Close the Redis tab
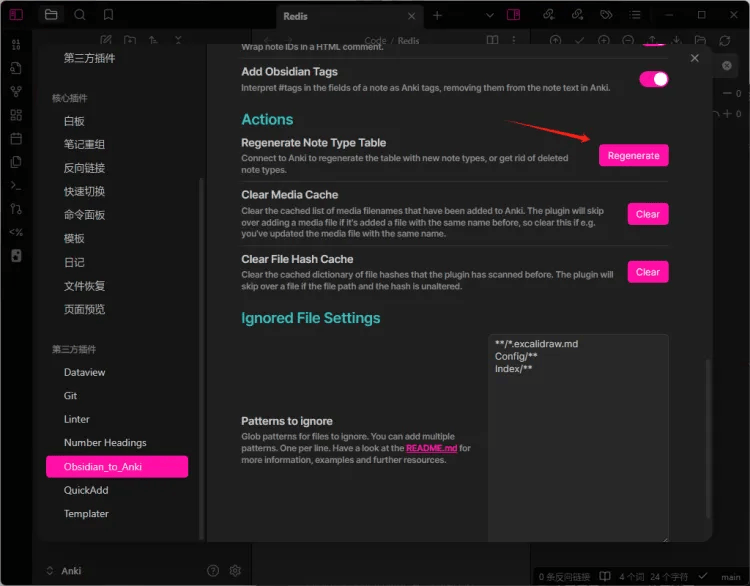The height and width of the screenshot is (586, 750). (412, 16)
